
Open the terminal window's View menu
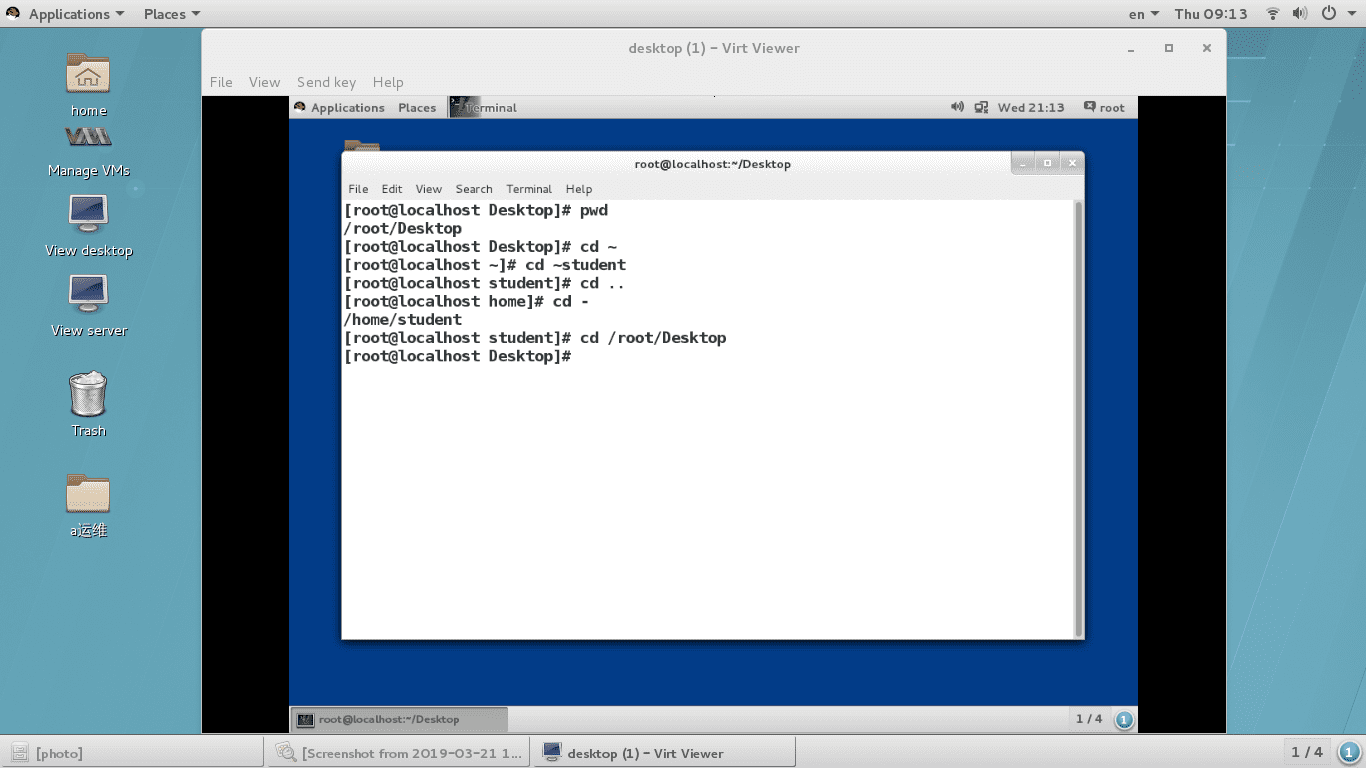429,189
